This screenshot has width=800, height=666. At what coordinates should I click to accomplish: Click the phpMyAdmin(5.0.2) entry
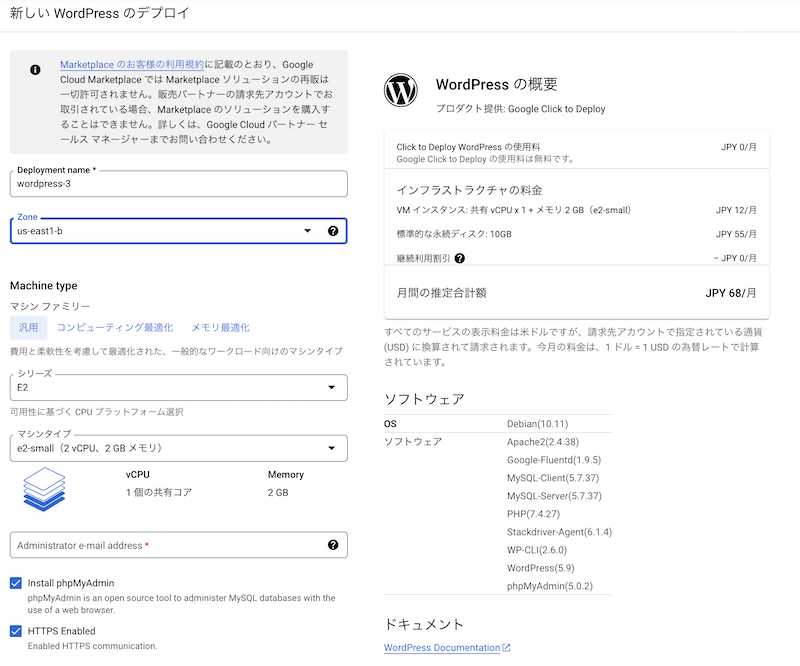(550, 586)
